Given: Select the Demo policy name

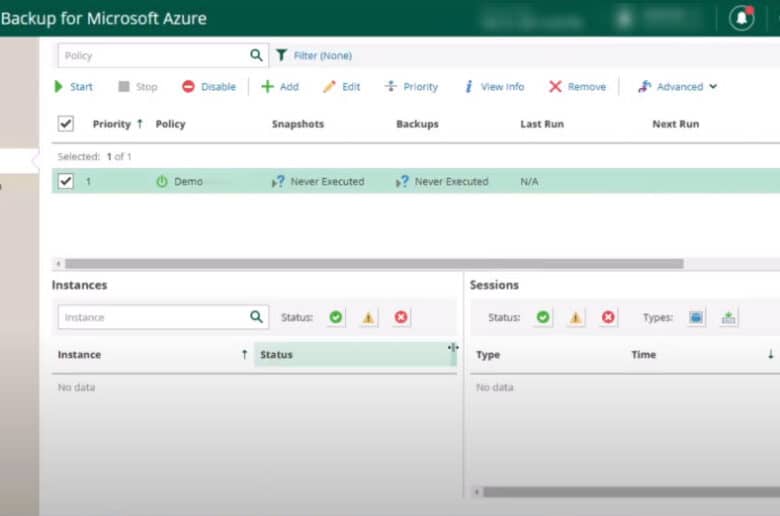Looking at the screenshot, I should point(189,182).
